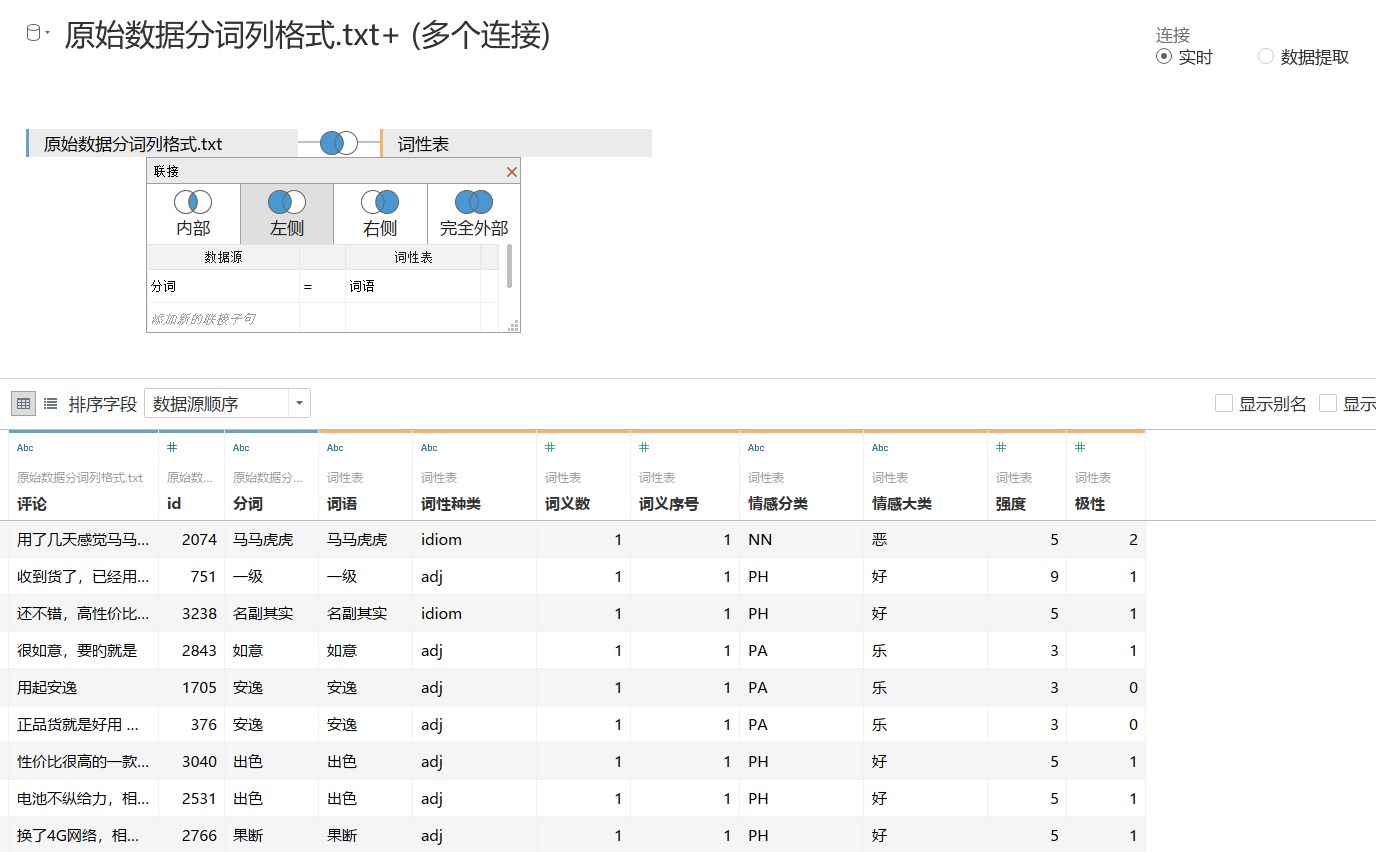Click number type icon of 词义序号 column
This screenshot has height=852, width=1376.
point(644,447)
